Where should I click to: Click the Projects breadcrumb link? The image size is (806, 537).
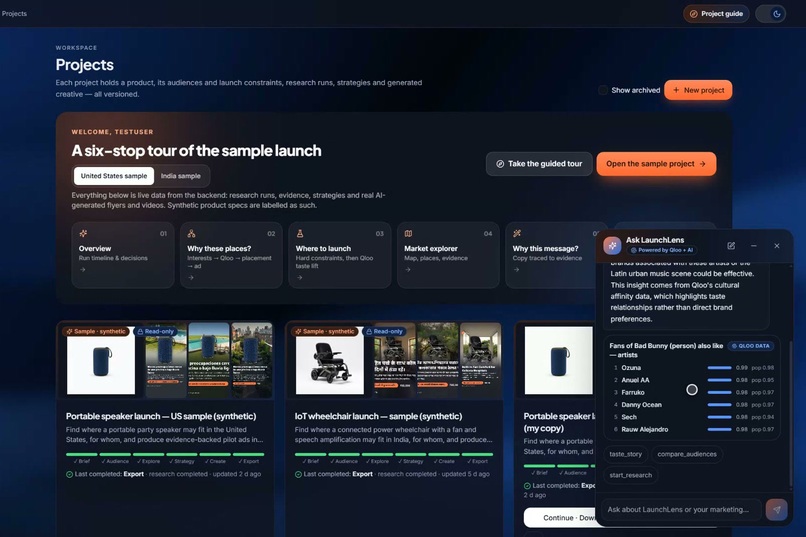(14, 14)
